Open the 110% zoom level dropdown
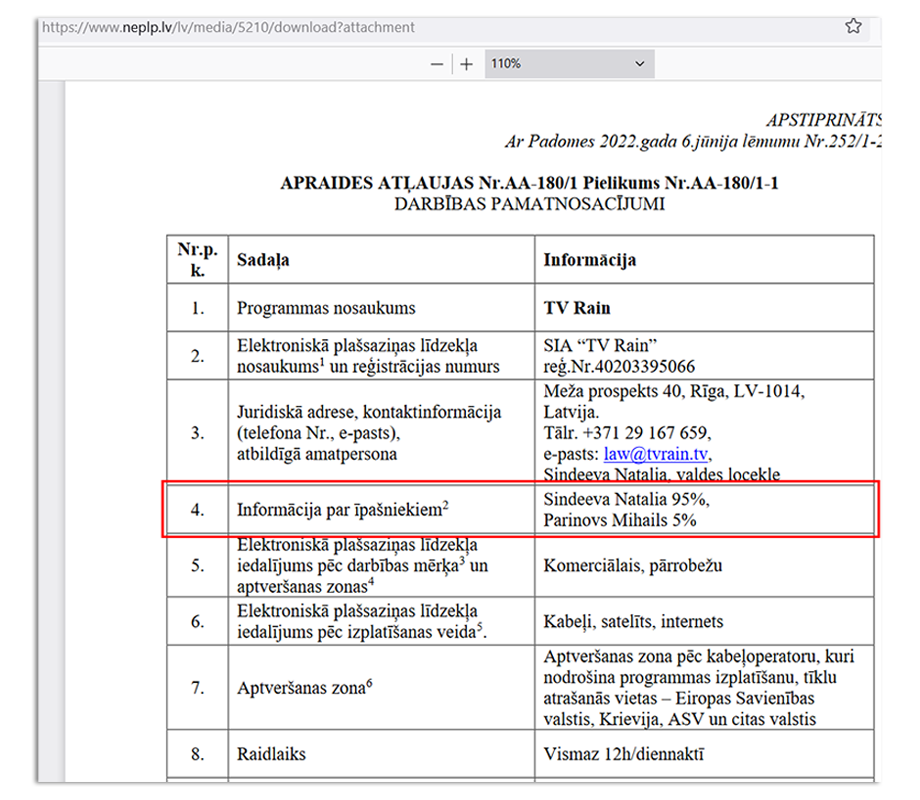 tap(569, 64)
